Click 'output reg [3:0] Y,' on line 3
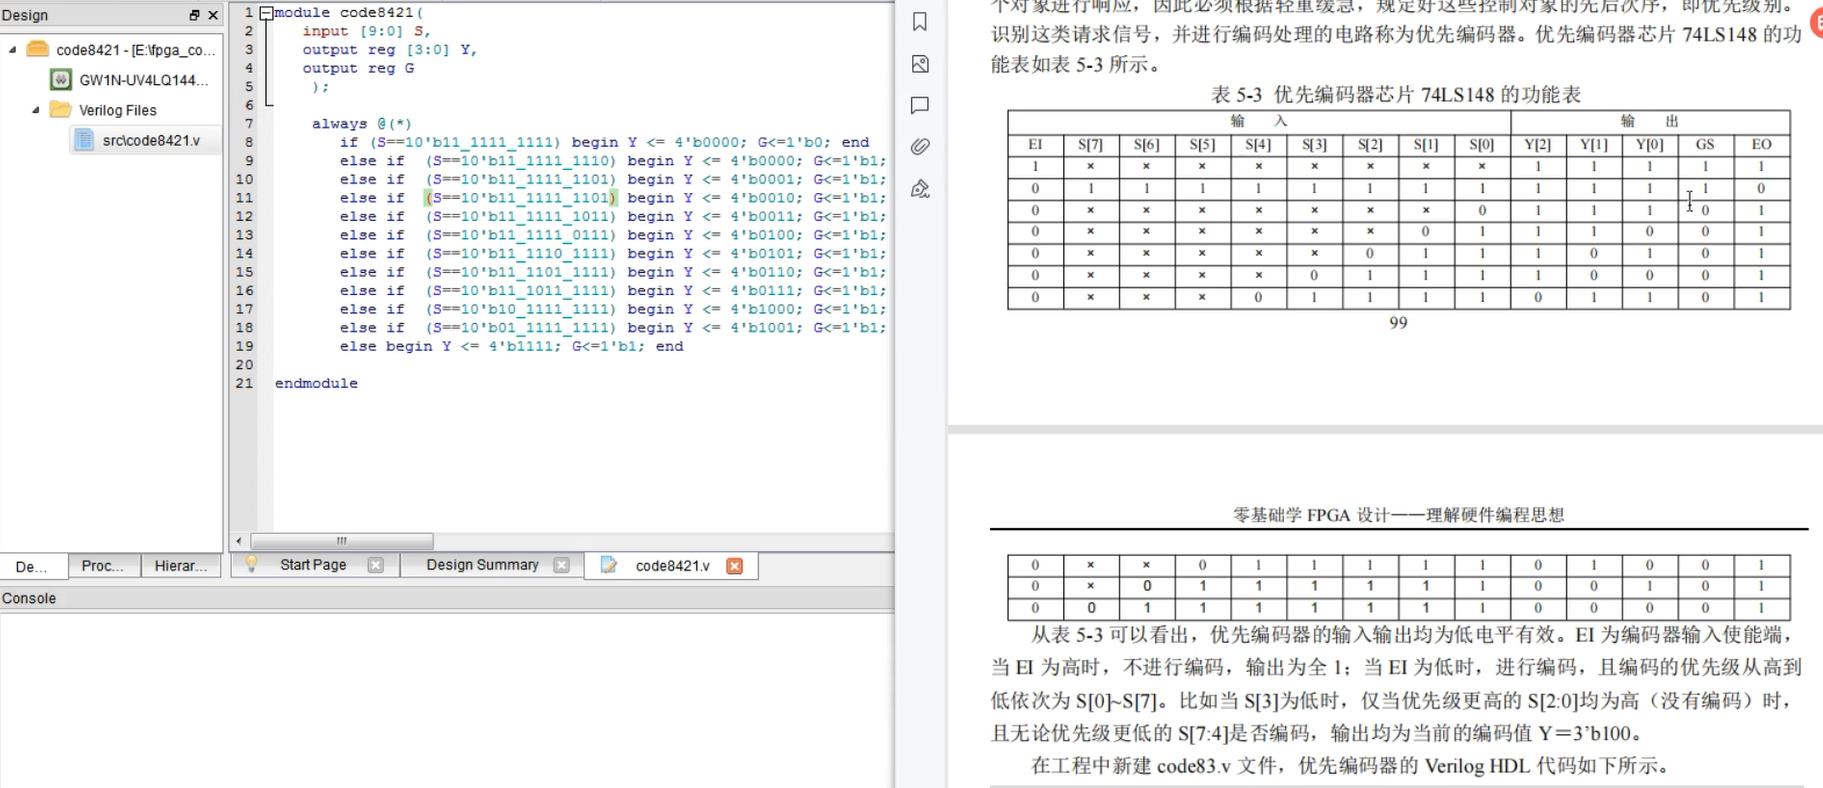The height and width of the screenshot is (788, 1823). pyautogui.click(x=390, y=50)
